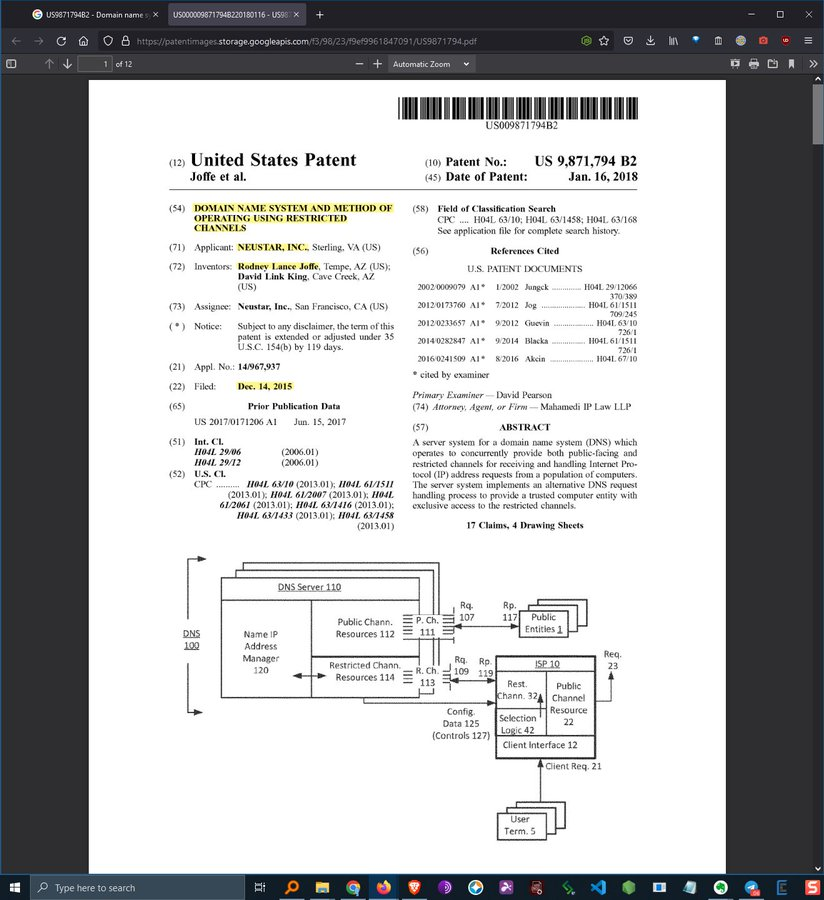Bookmark this page with star icon
Screen dimensions: 824x900
click(x=604, y=41)
